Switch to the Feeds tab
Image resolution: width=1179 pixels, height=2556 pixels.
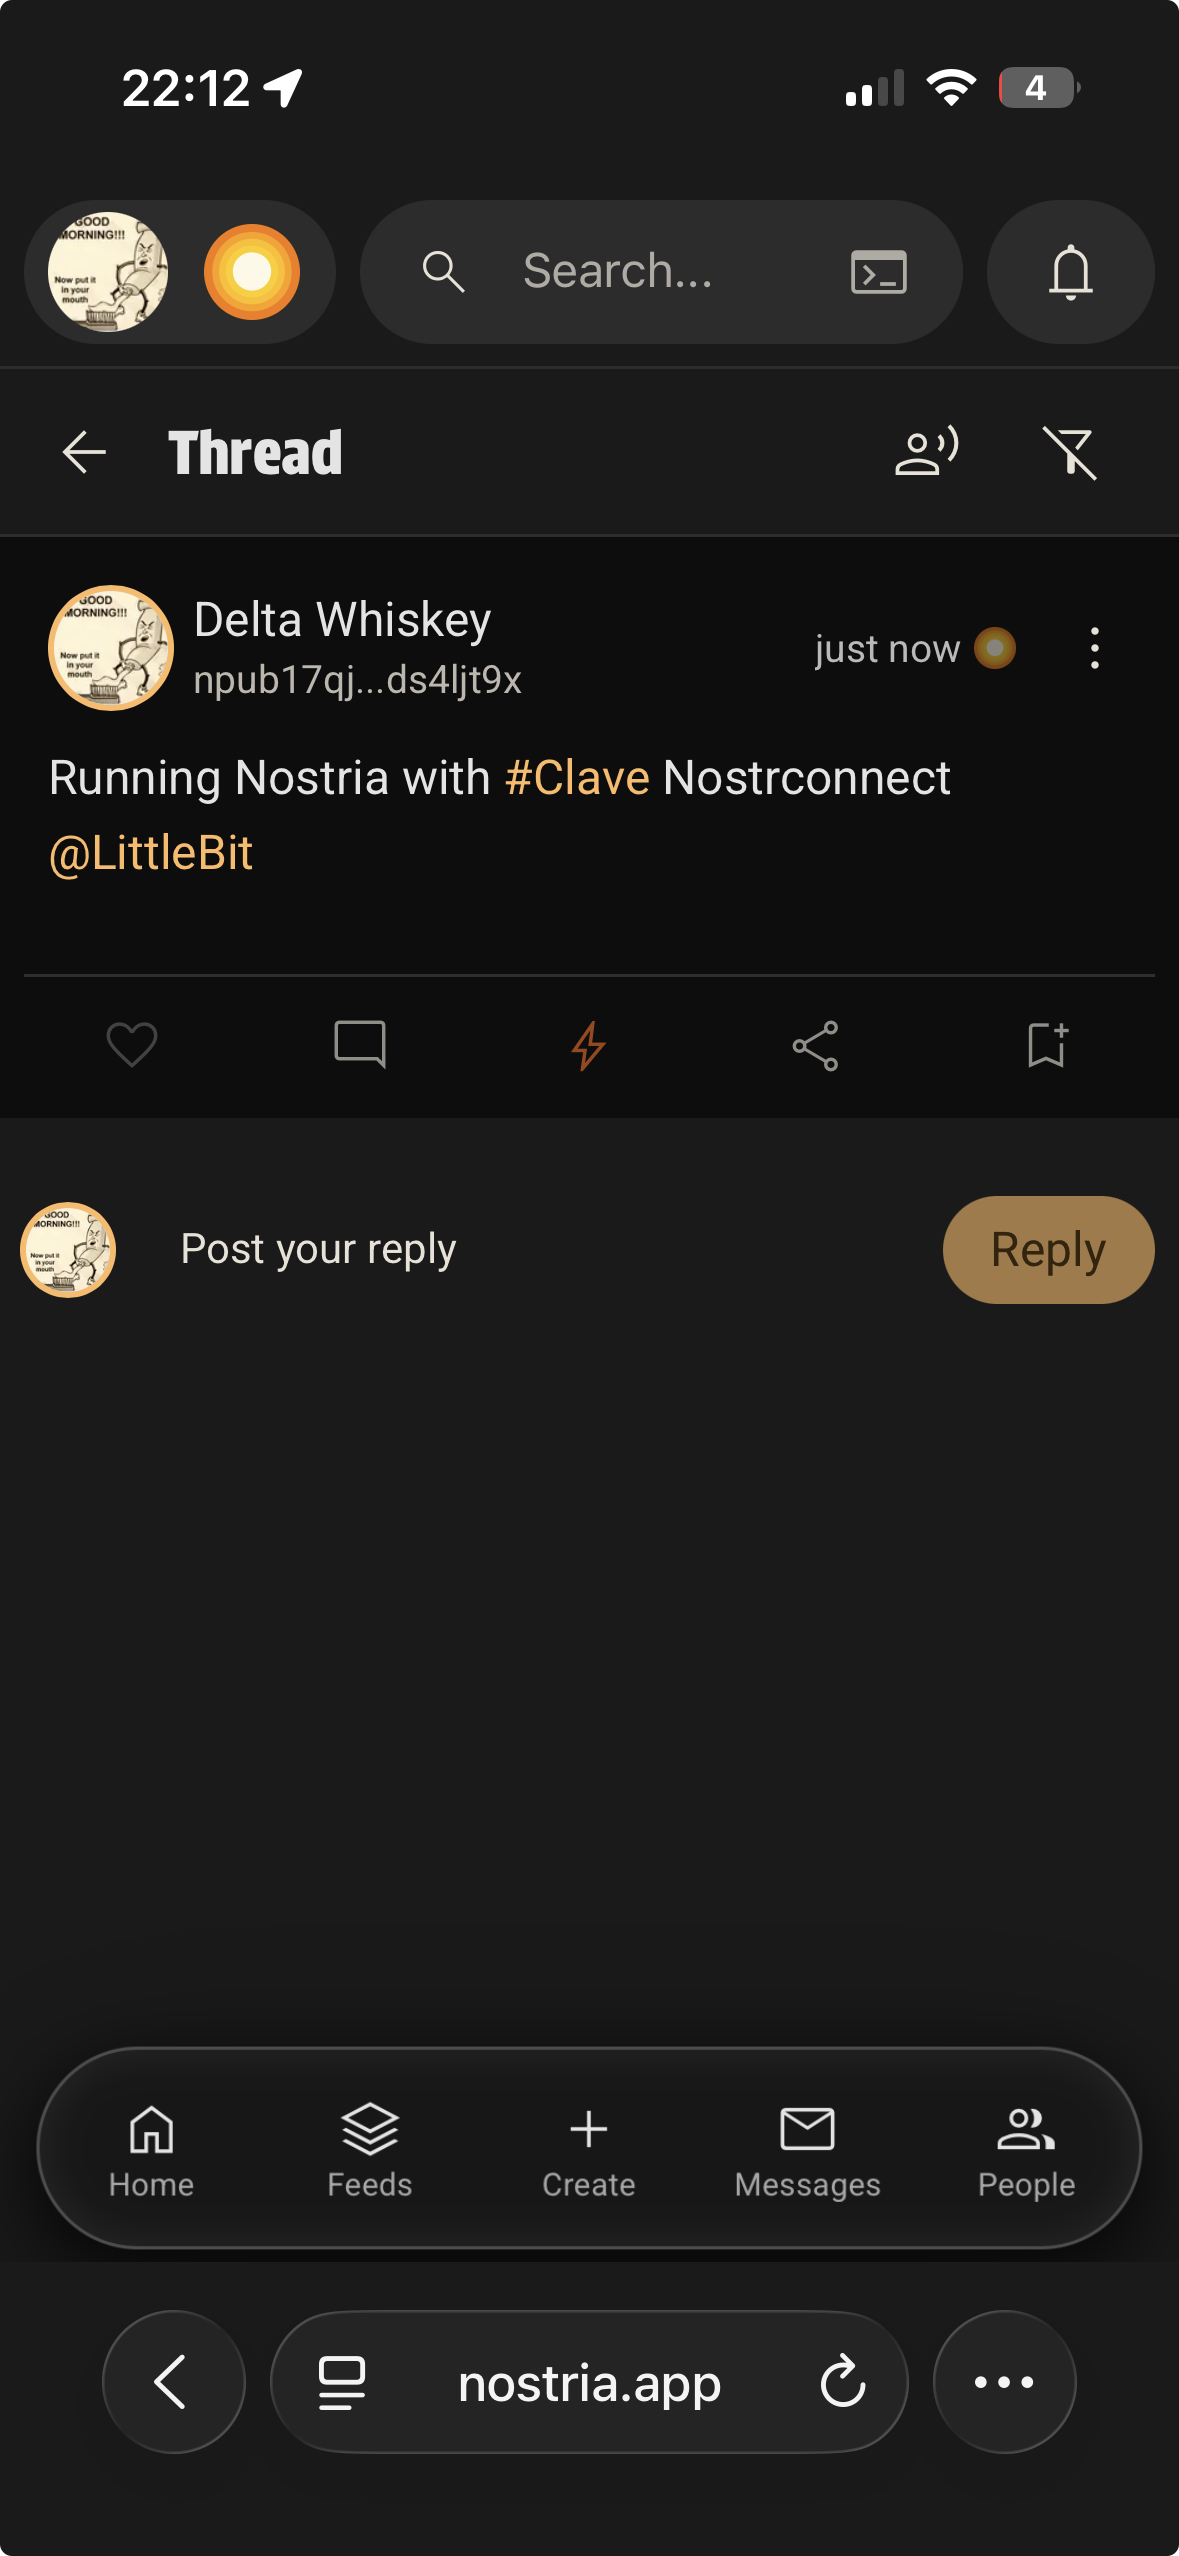[370, 2150]
